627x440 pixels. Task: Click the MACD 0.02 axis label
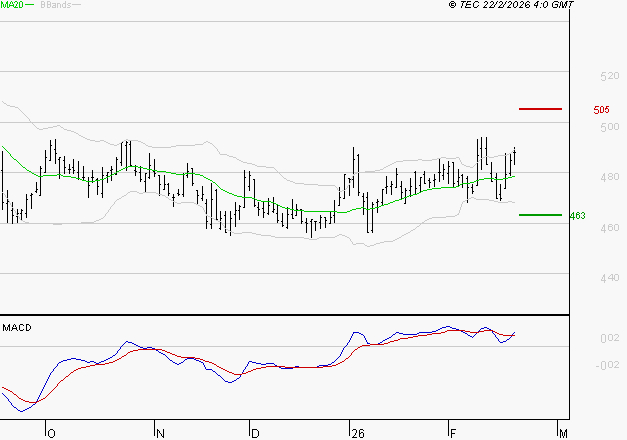point(581,339)
